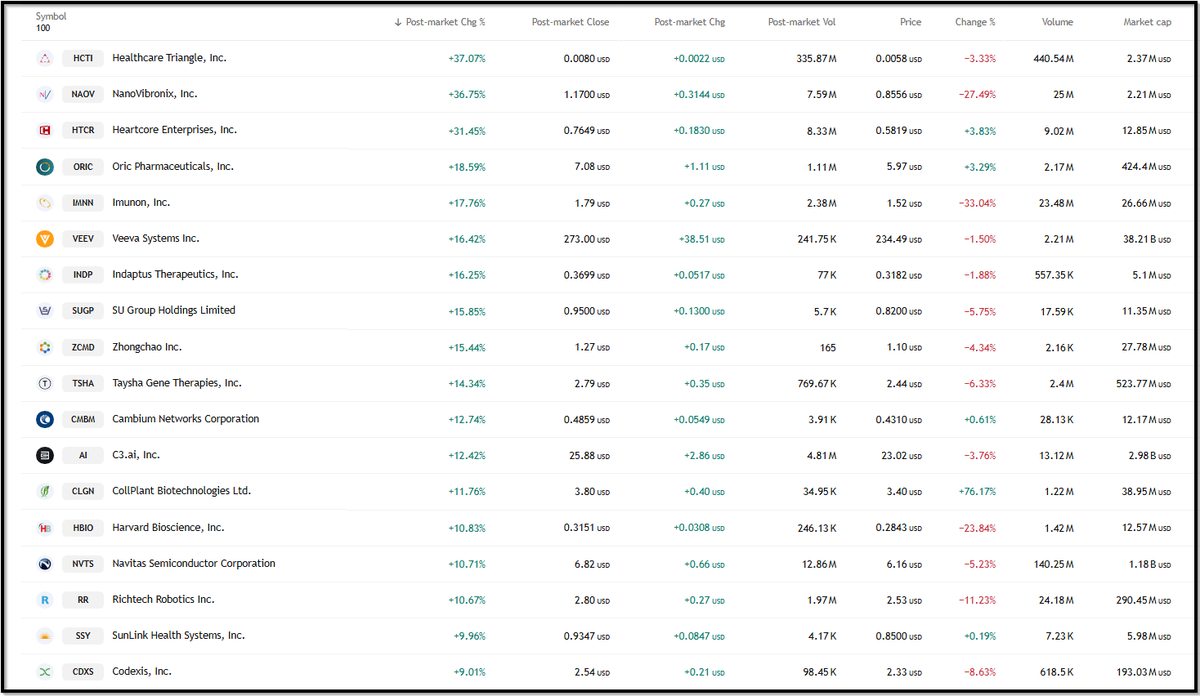Click the Harvard Bioscience logo icon
Image resolution: width=1200 pixels, height=696 pixels.
tap(44, 528)
